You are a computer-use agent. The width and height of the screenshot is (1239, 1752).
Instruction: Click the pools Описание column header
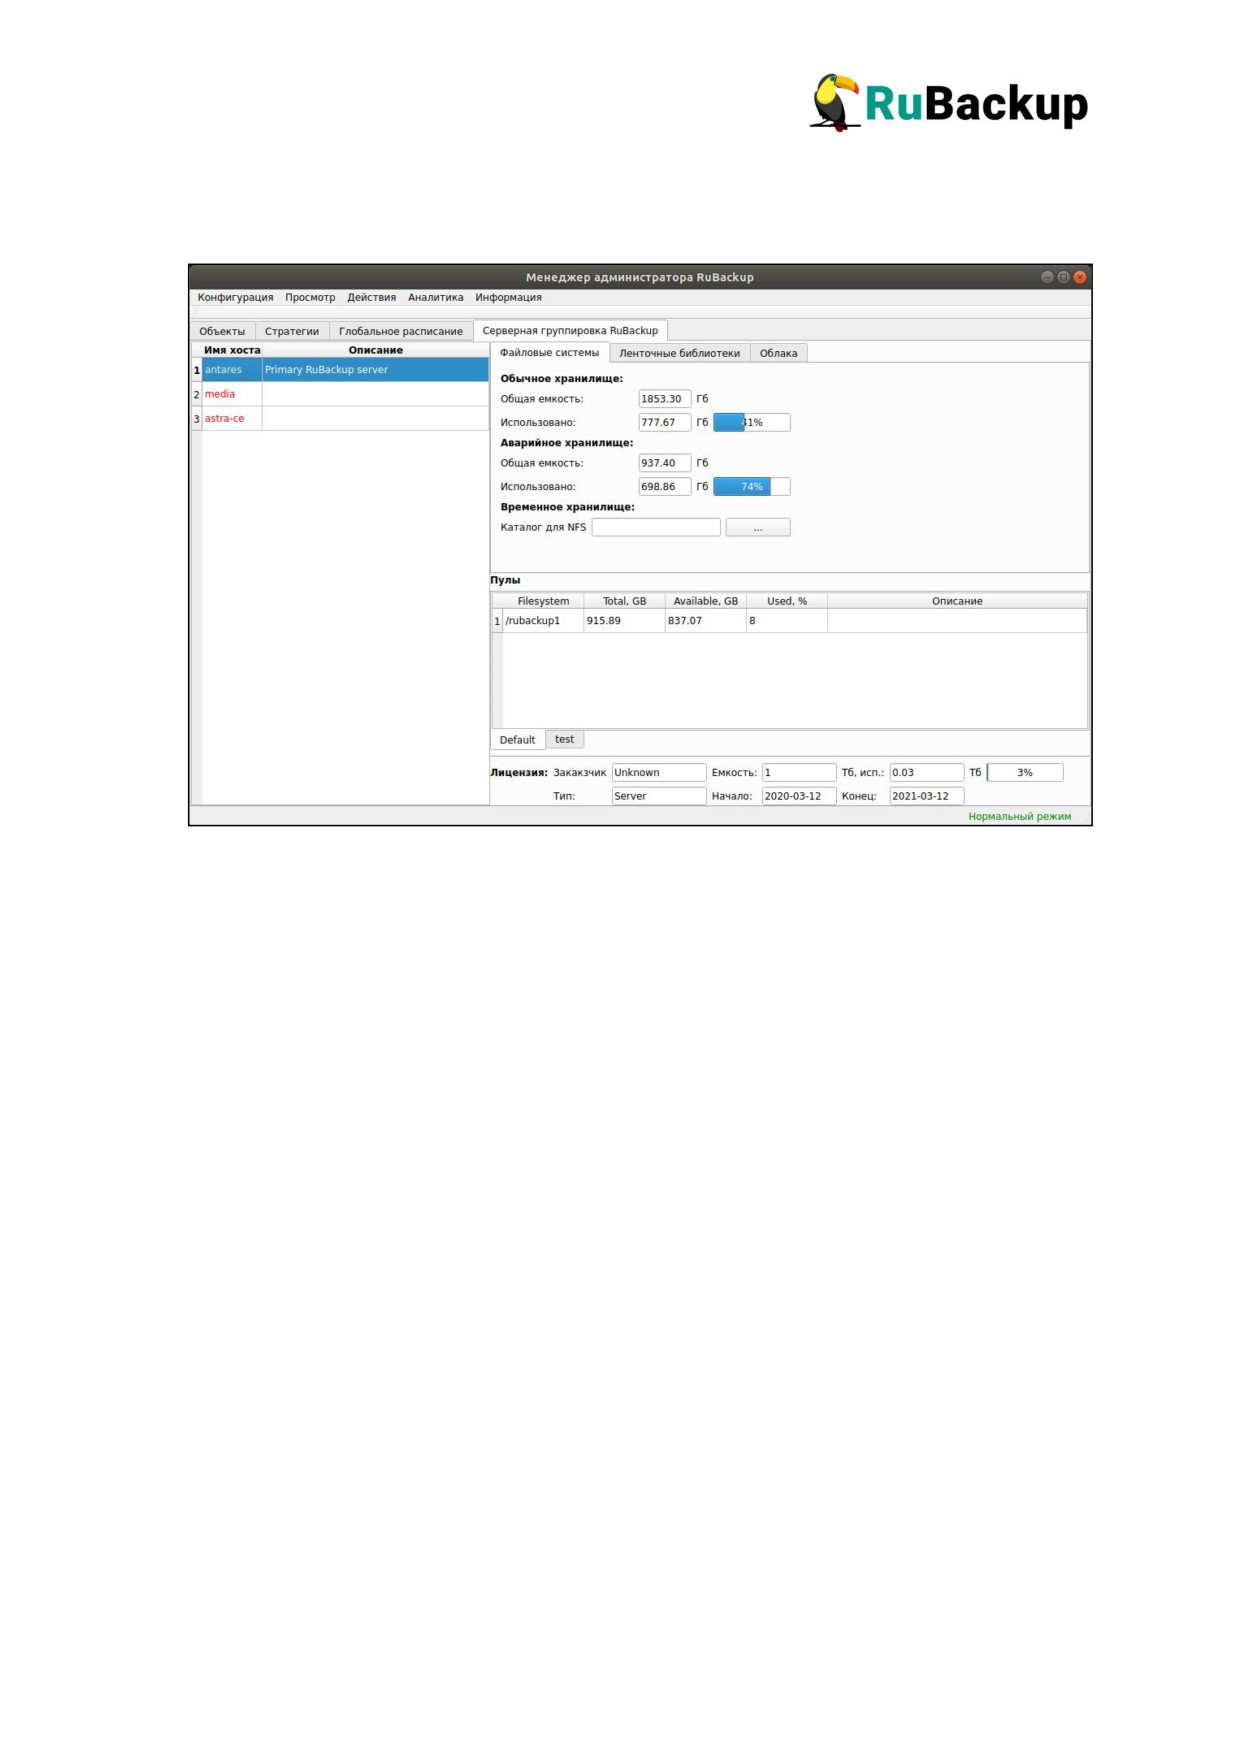click(x=957, y=601)
